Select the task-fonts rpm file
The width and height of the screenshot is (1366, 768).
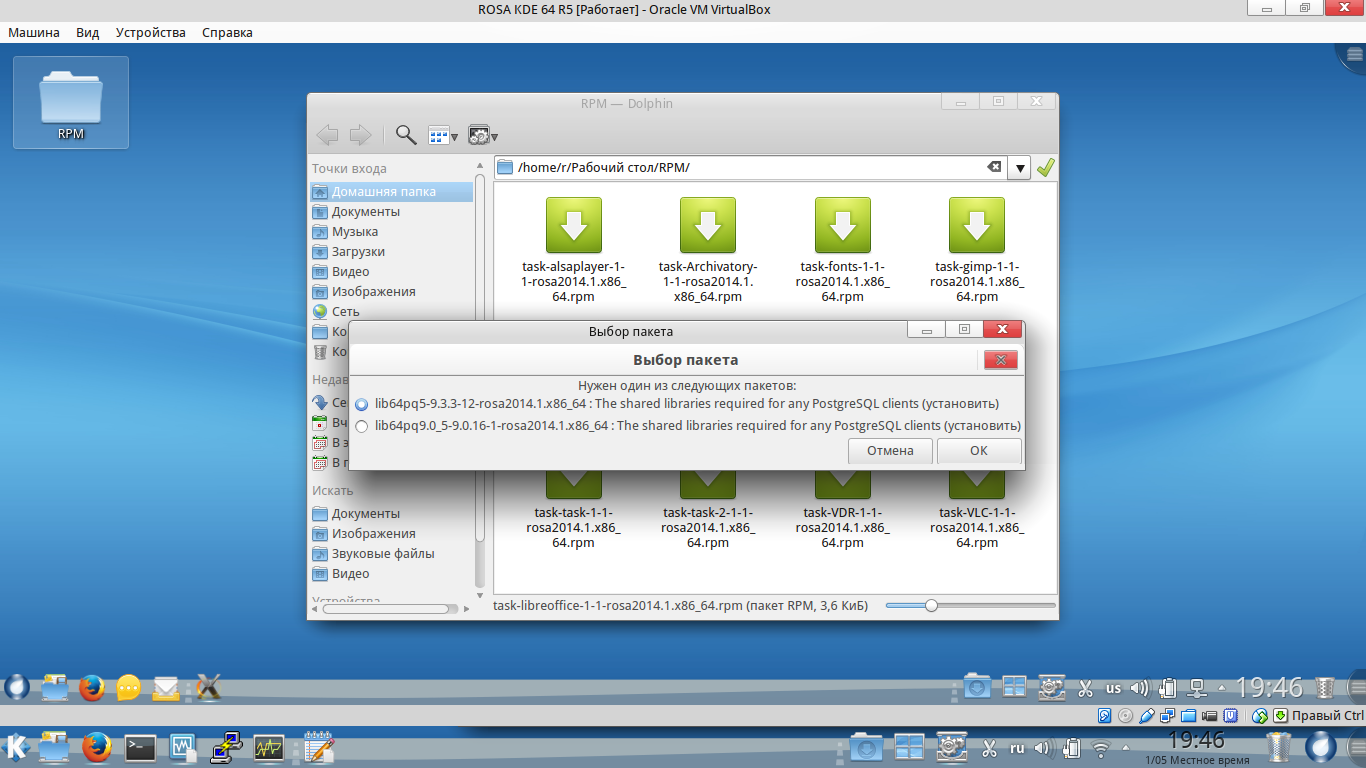(843, 250)
